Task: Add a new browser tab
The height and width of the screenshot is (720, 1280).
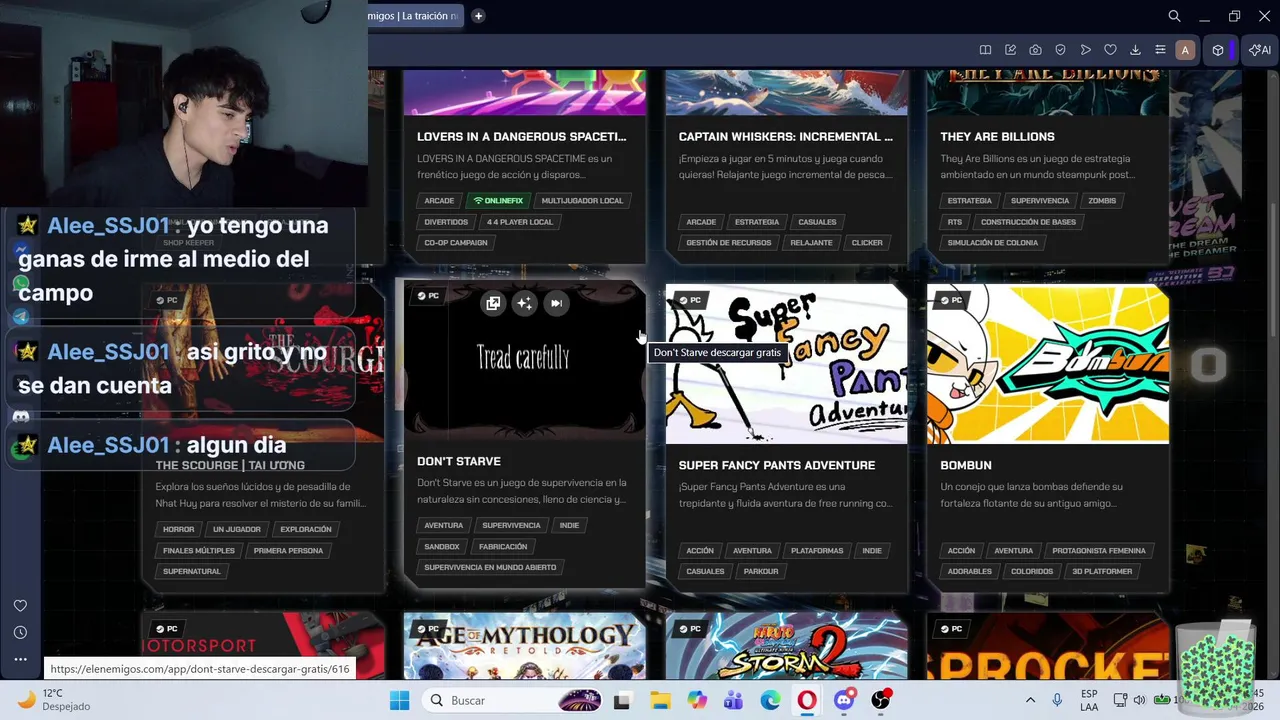Action: click(478, 16)
